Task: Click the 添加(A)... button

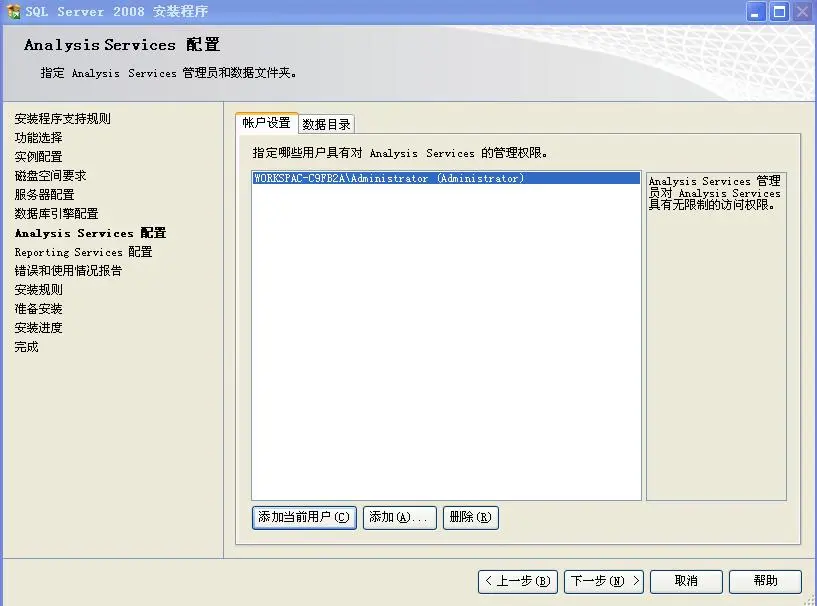Action: coord(400,517)
